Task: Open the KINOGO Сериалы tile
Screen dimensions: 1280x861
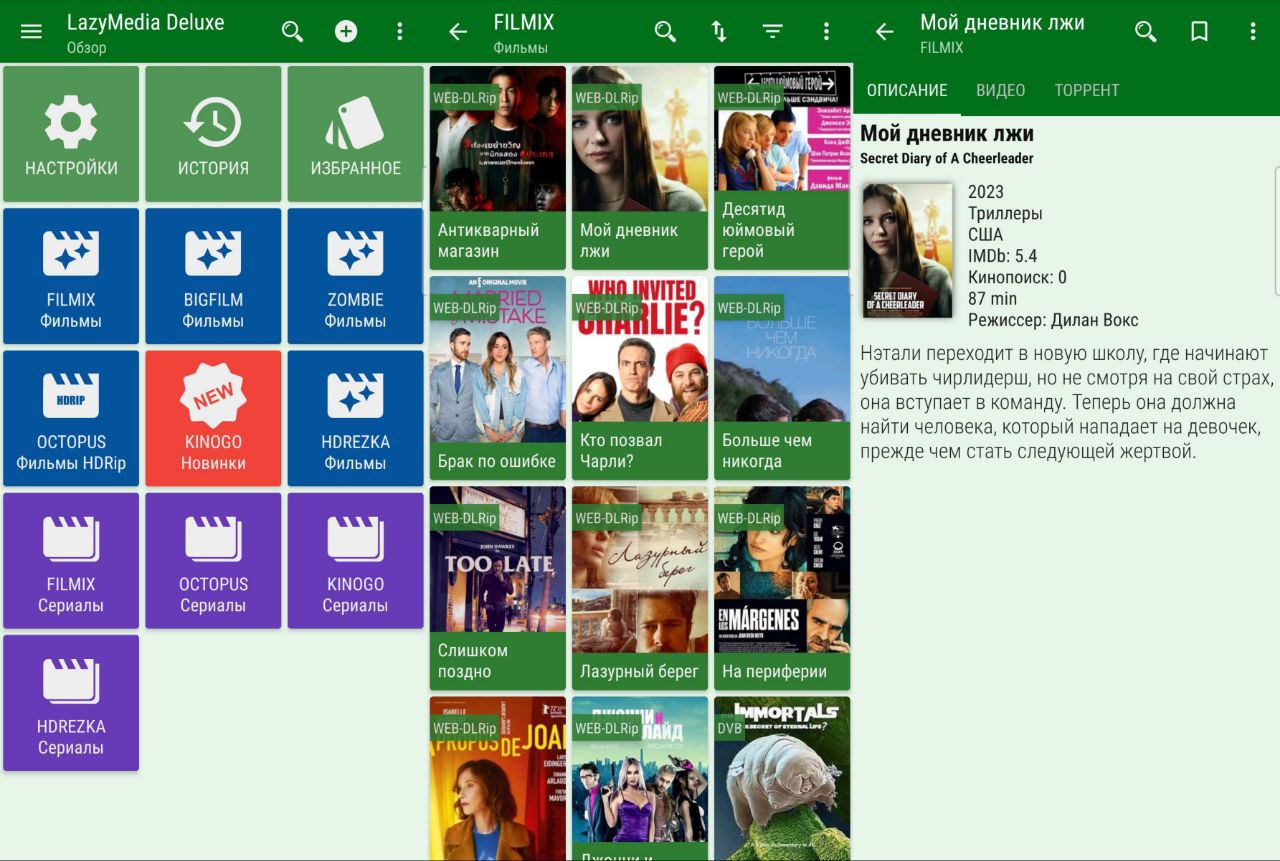Action: pyautogui.click(x=355, y=561)
